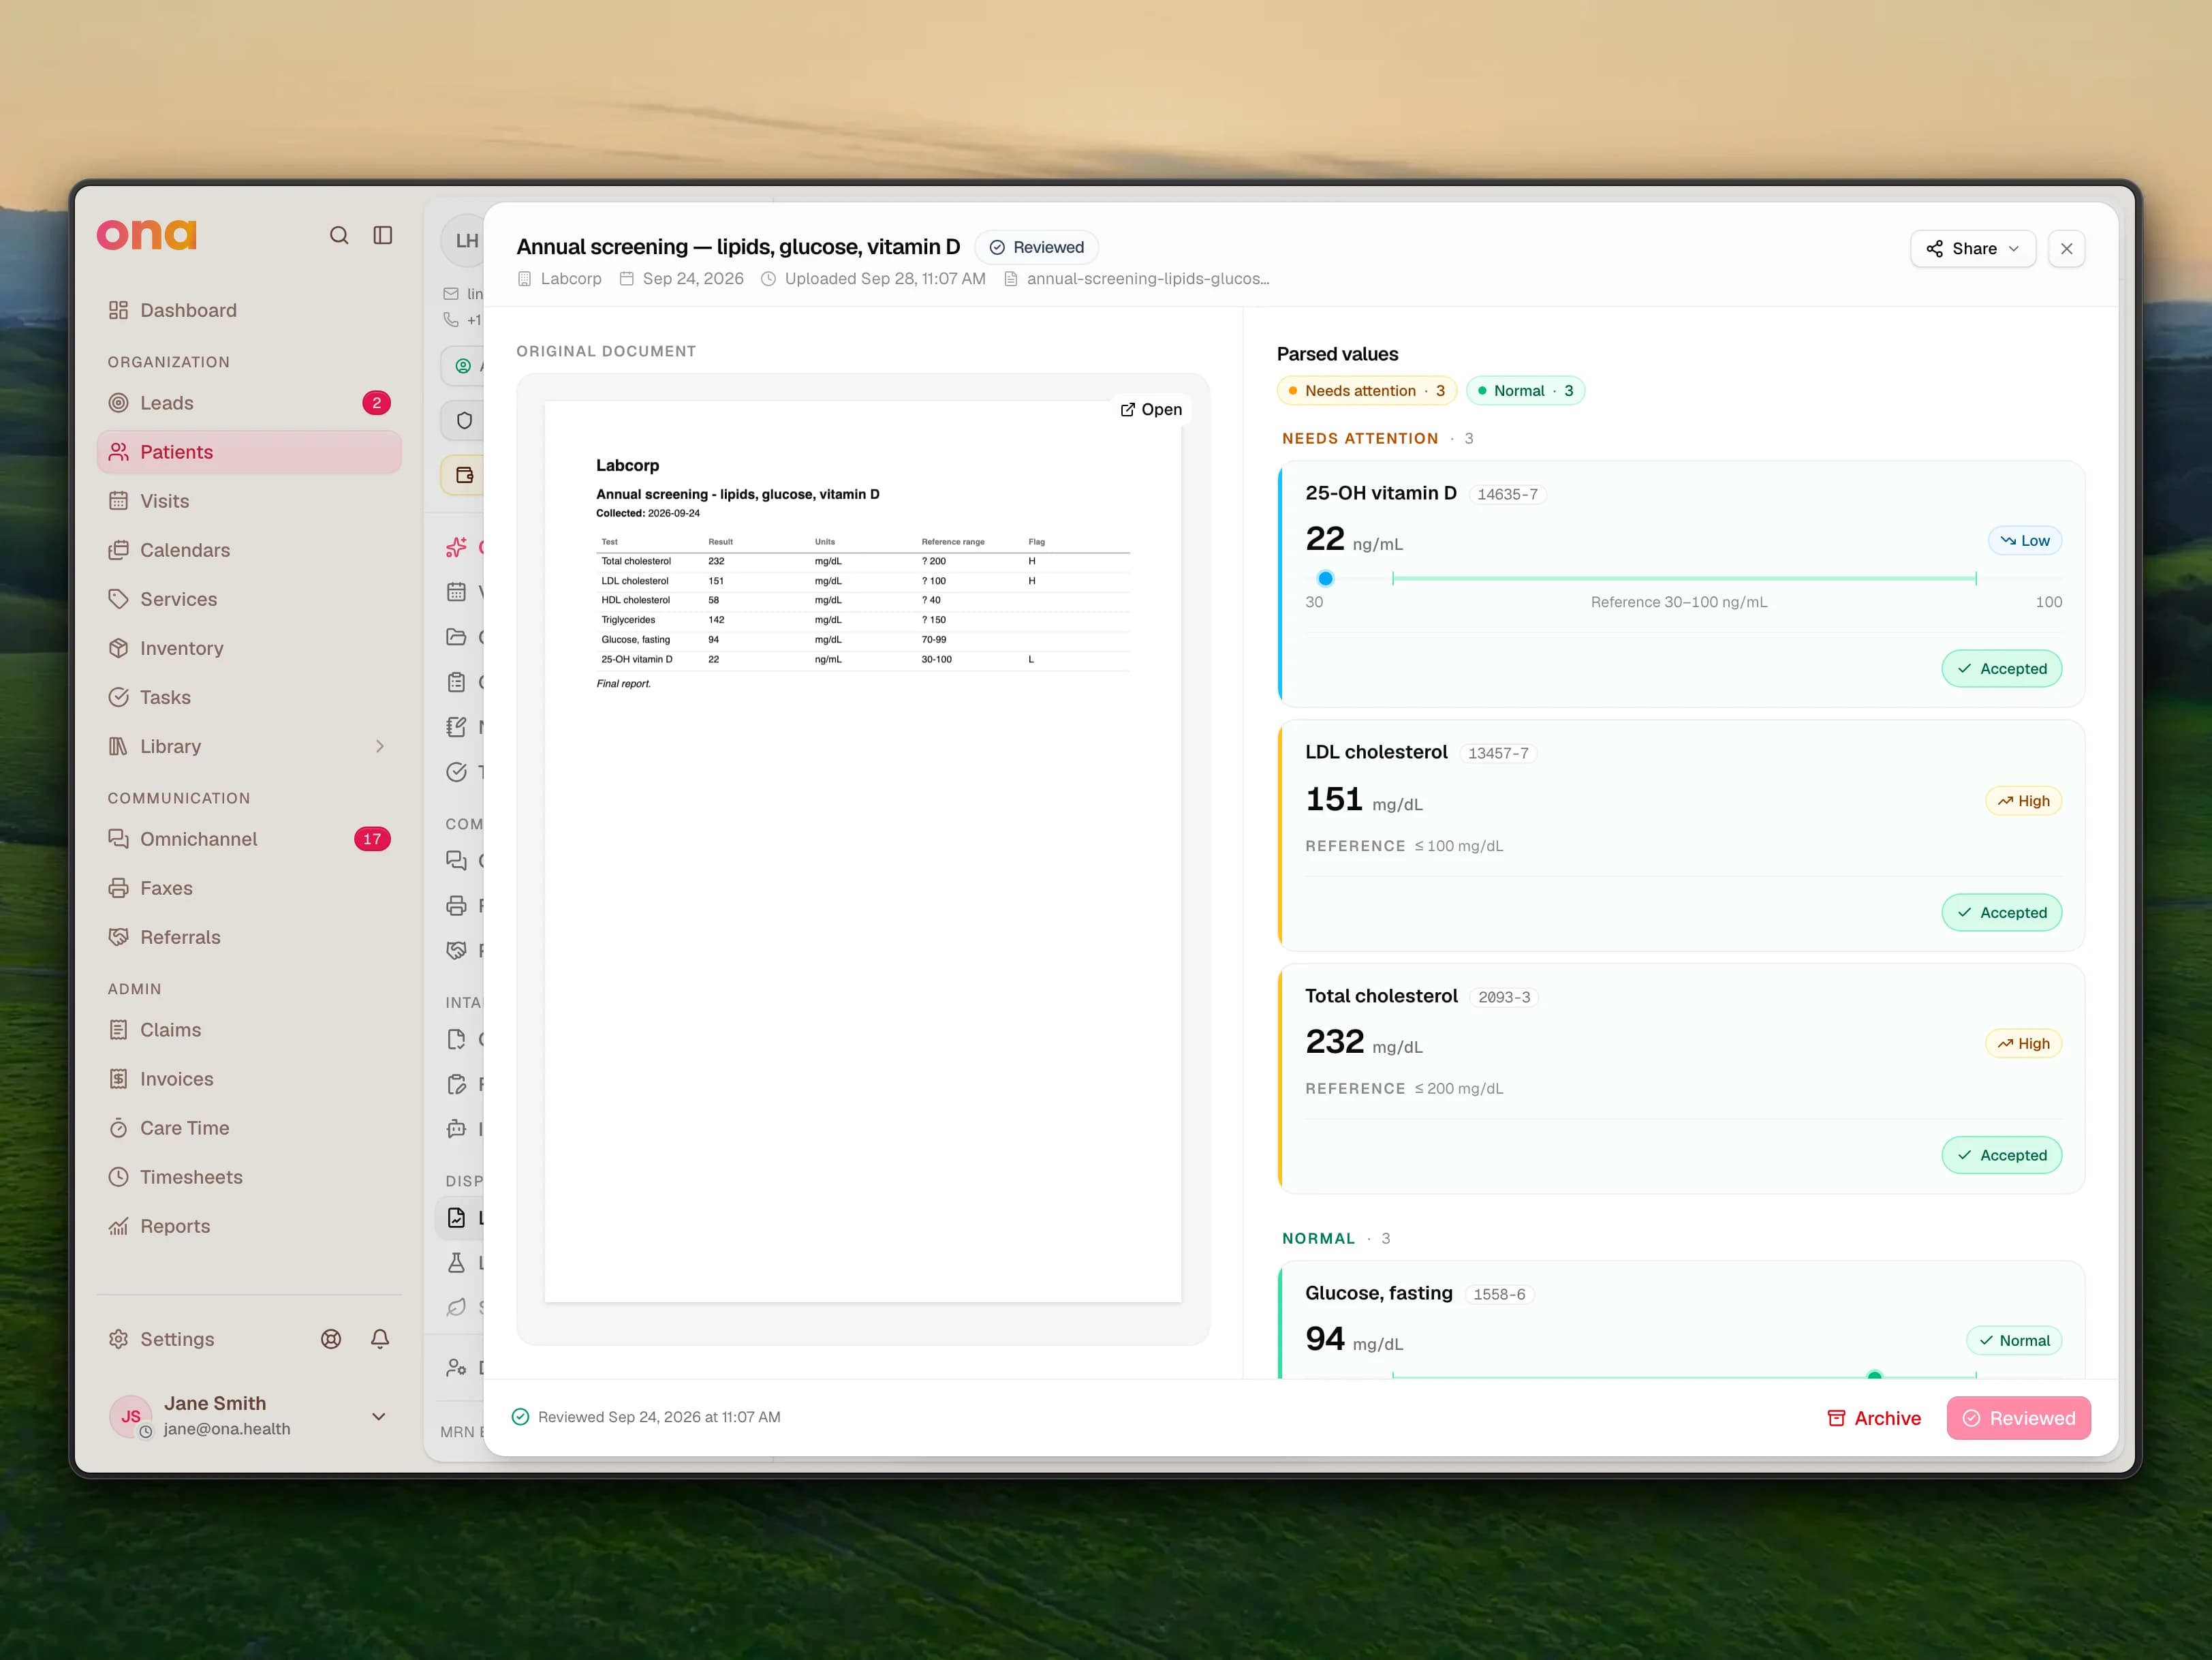Click the Calendars icon
The image size is (2212, 1660).
pyautogui.click(x=118, y=550)
